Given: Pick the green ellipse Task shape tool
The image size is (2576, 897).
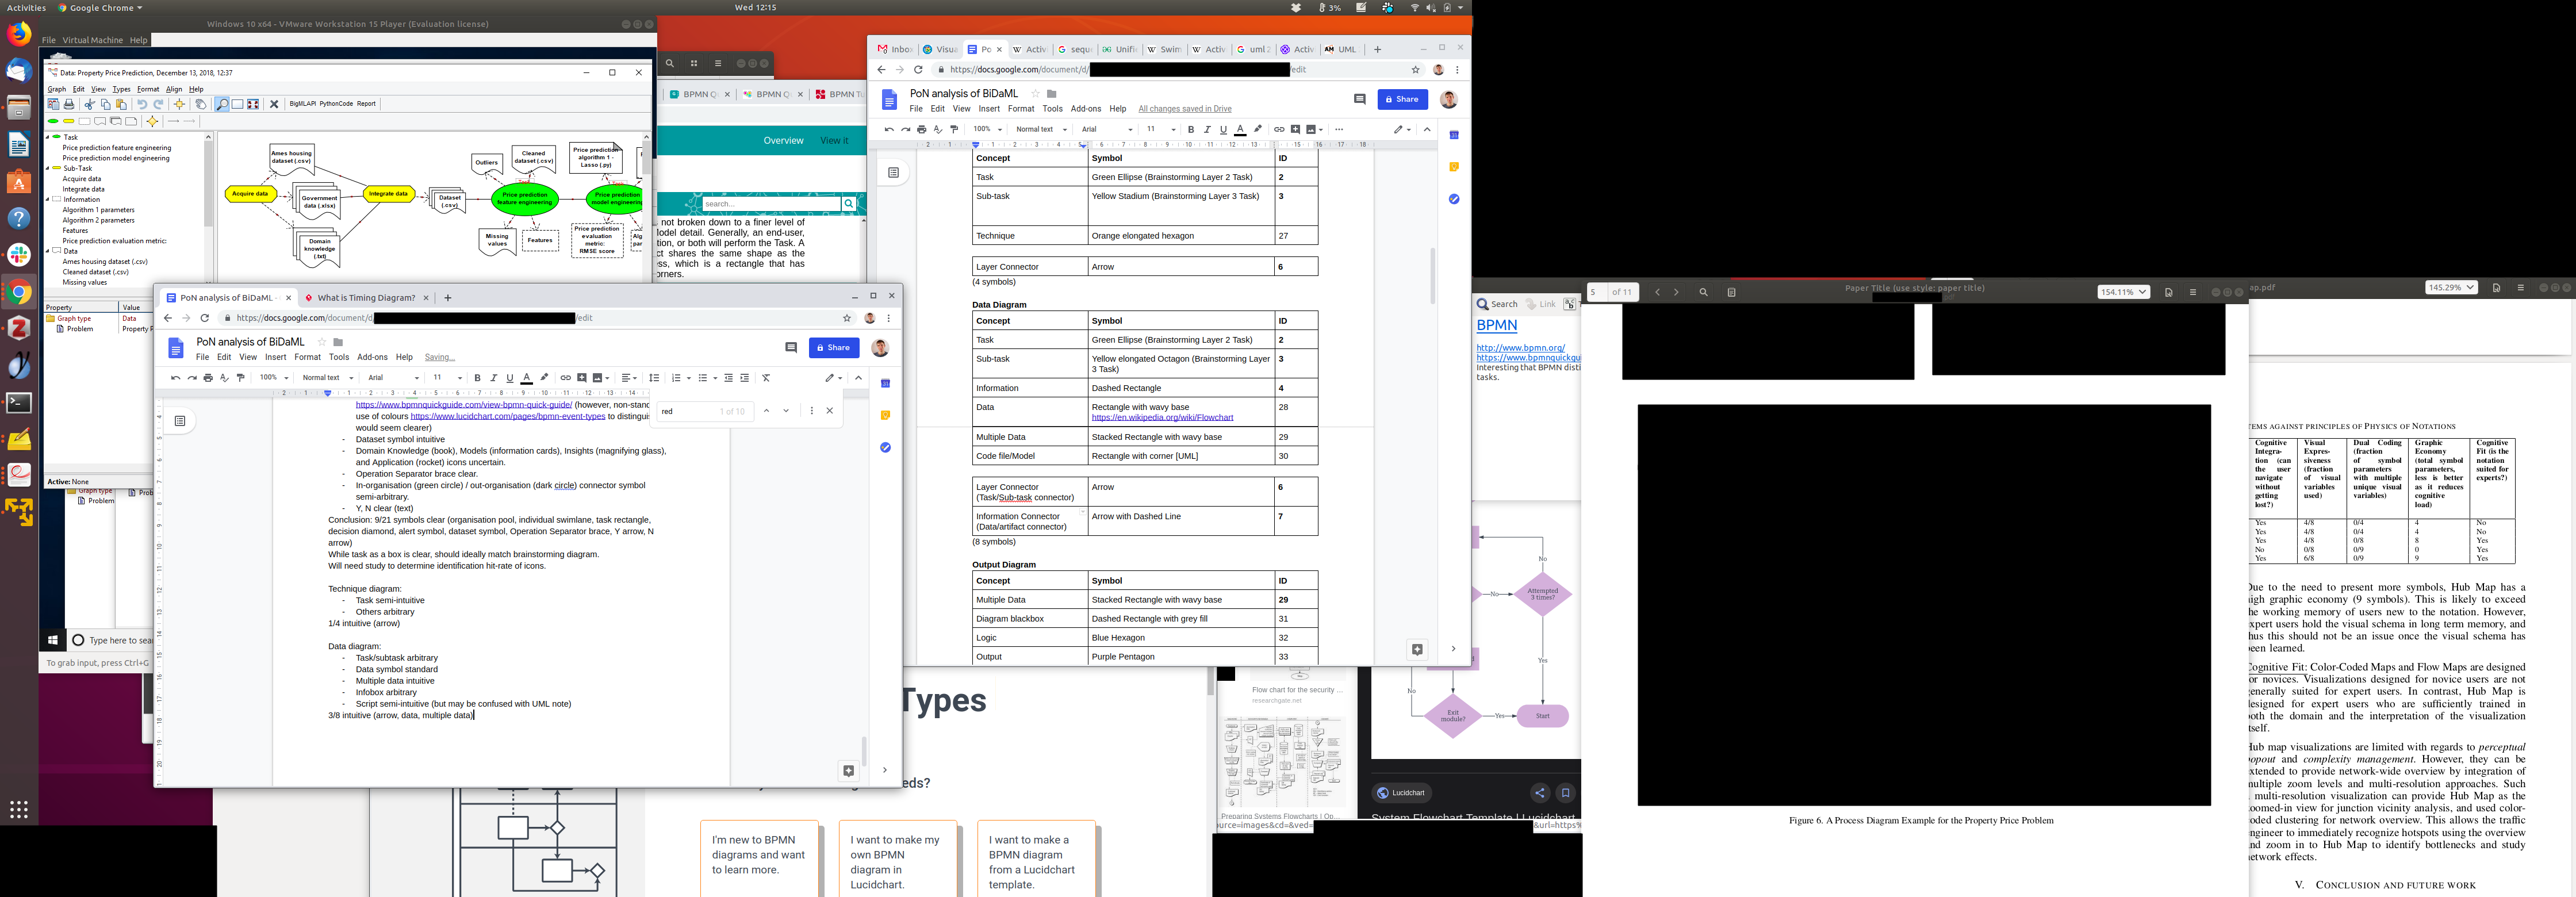Looking at the screenshot, I should 53,121.
